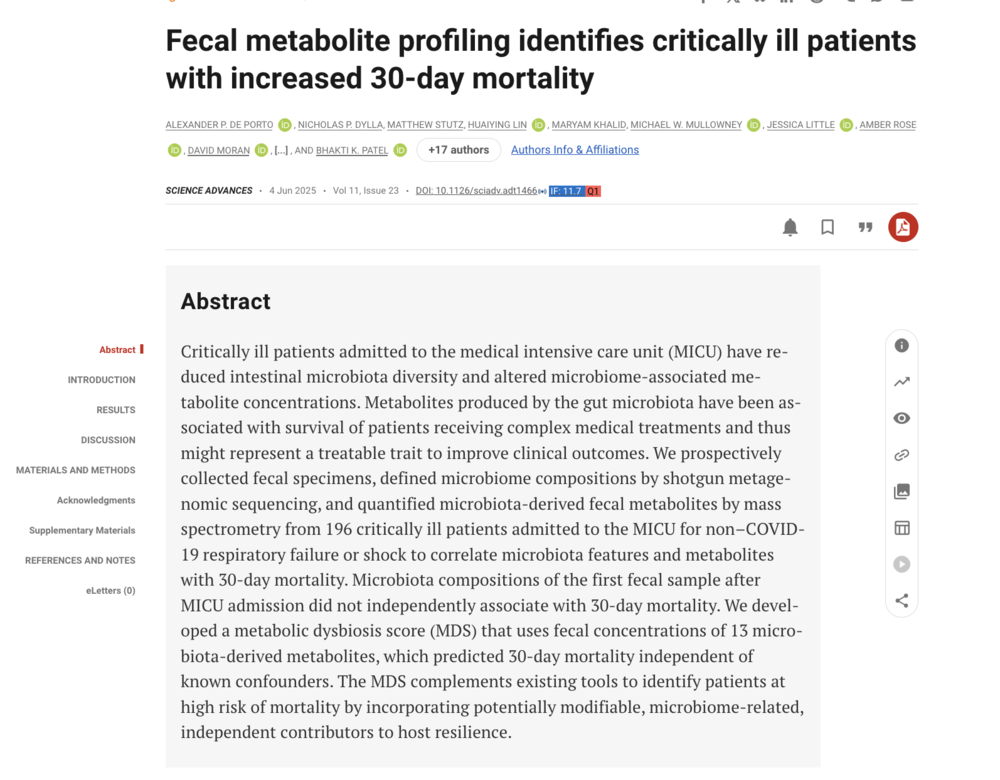Click the media play icon
The image size is (1000, 780).
902,564
